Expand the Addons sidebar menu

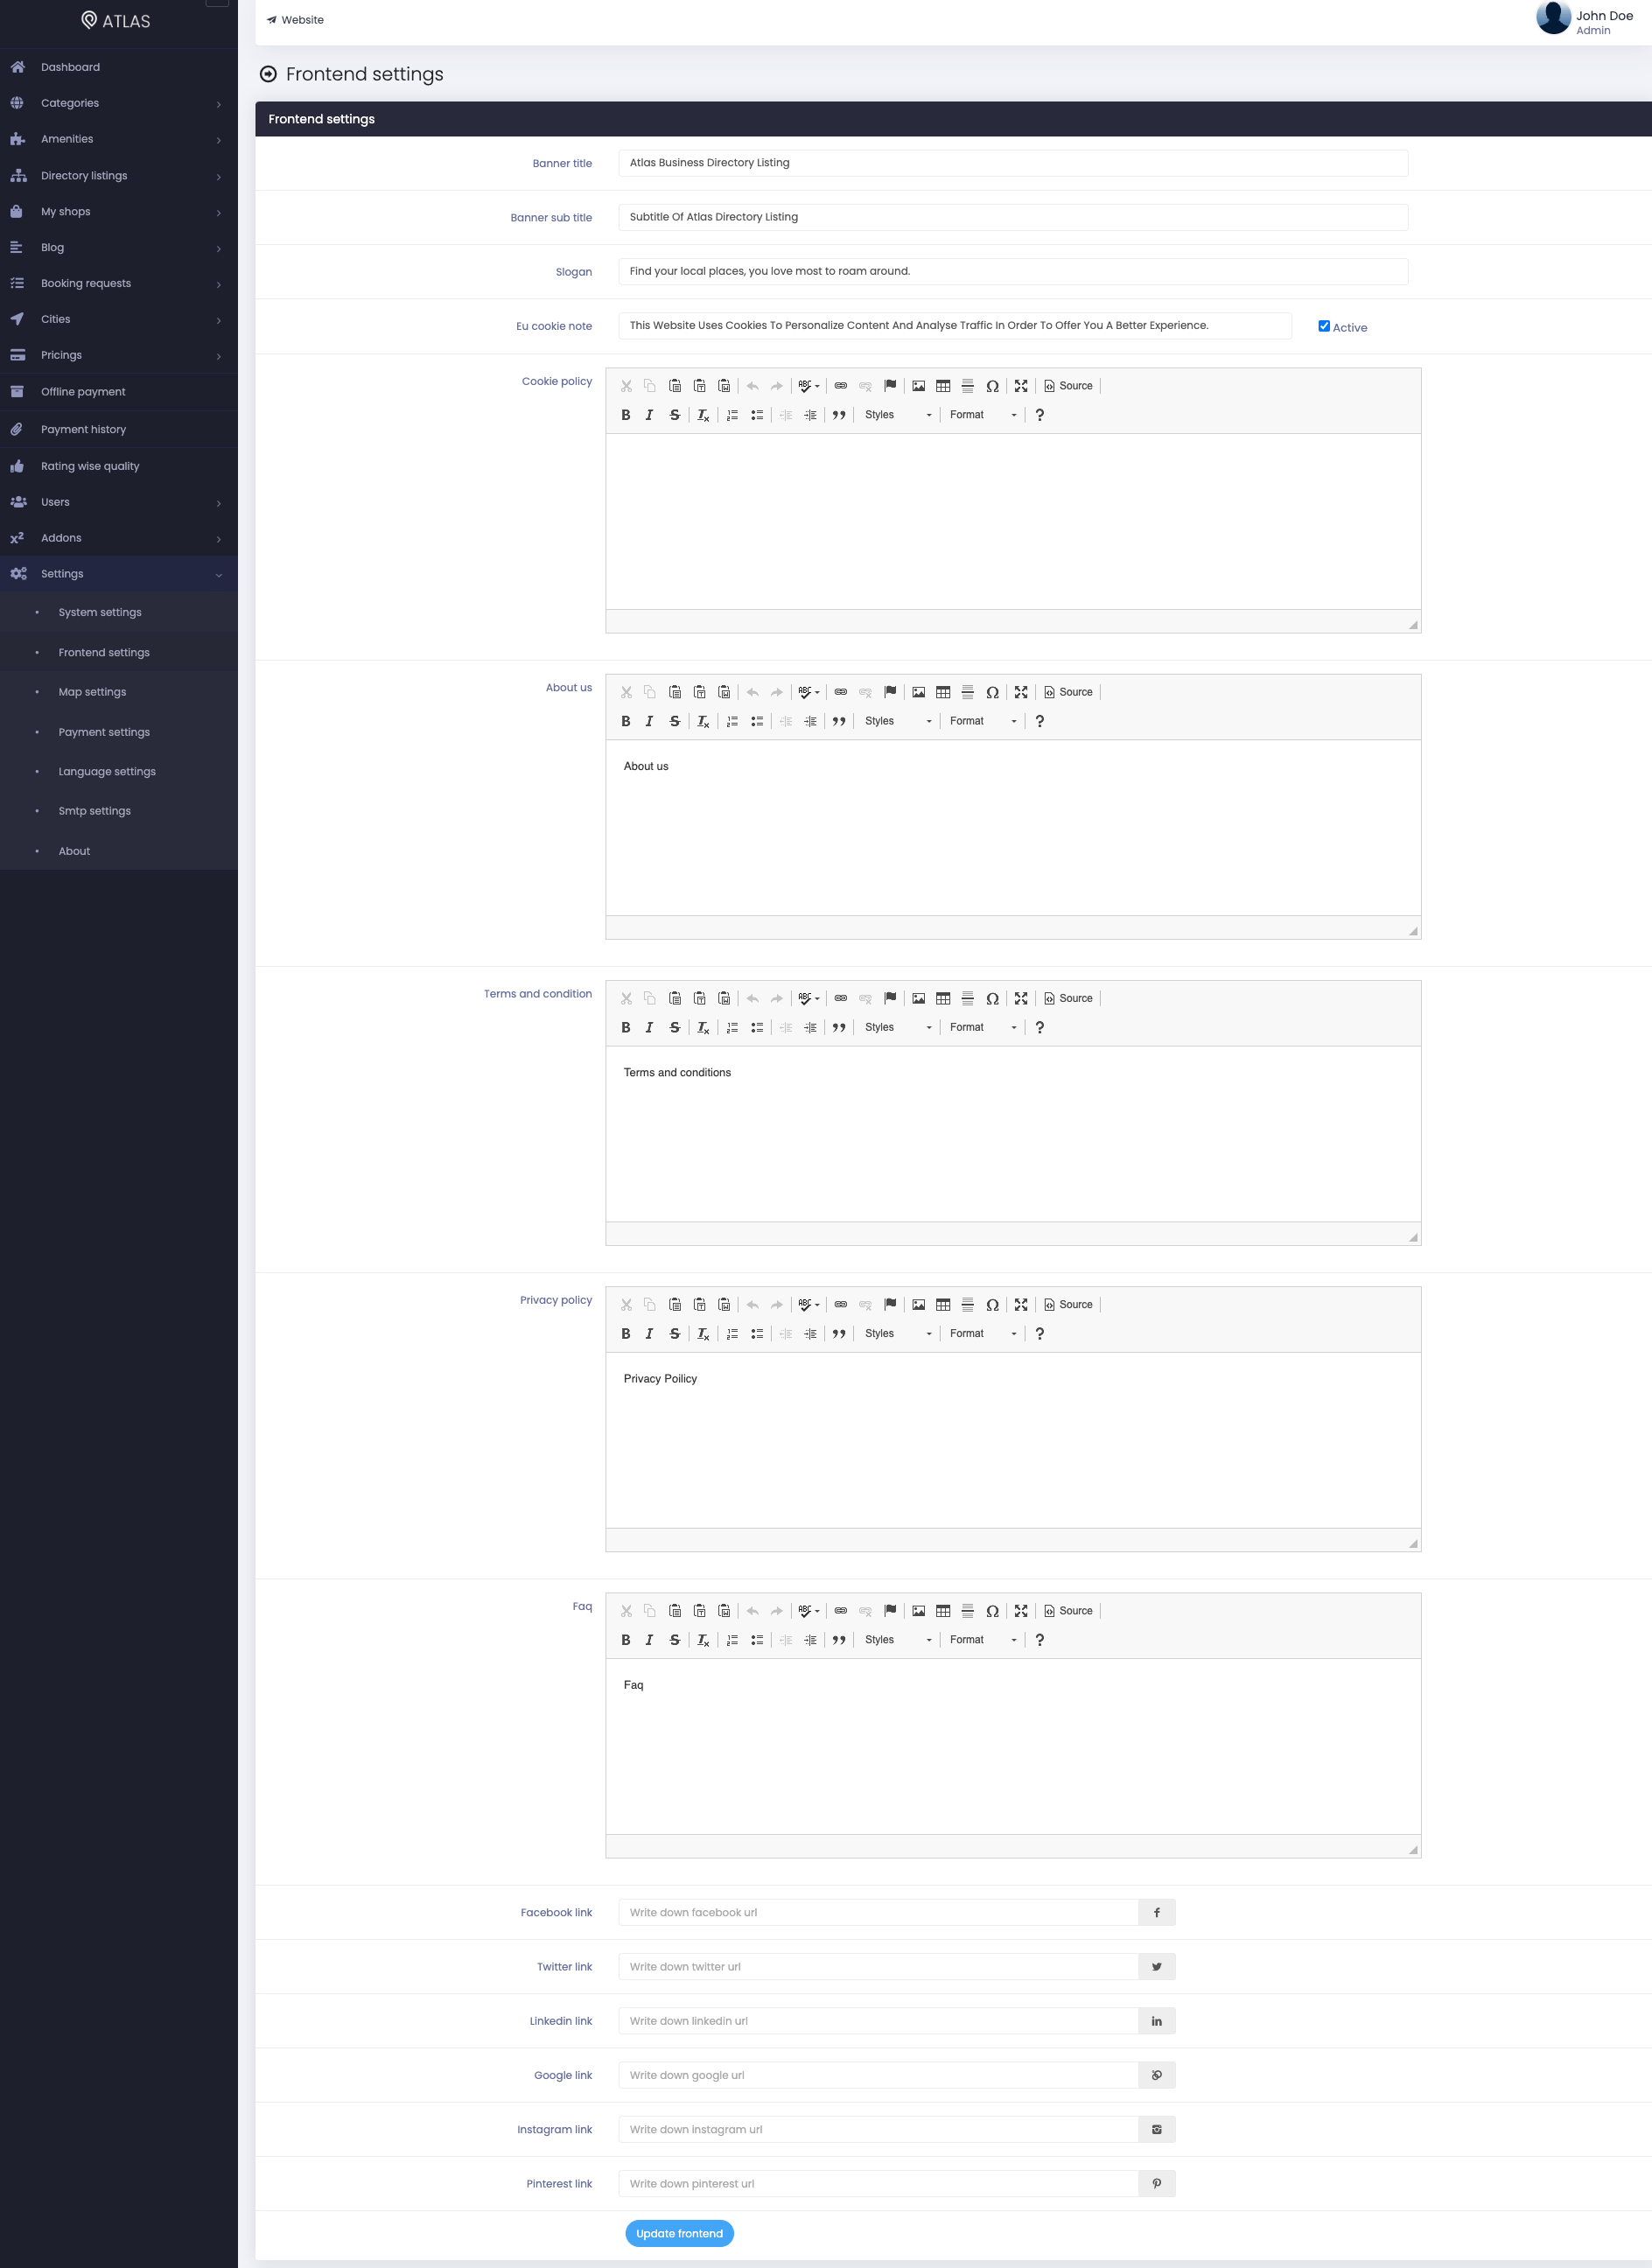119,538
